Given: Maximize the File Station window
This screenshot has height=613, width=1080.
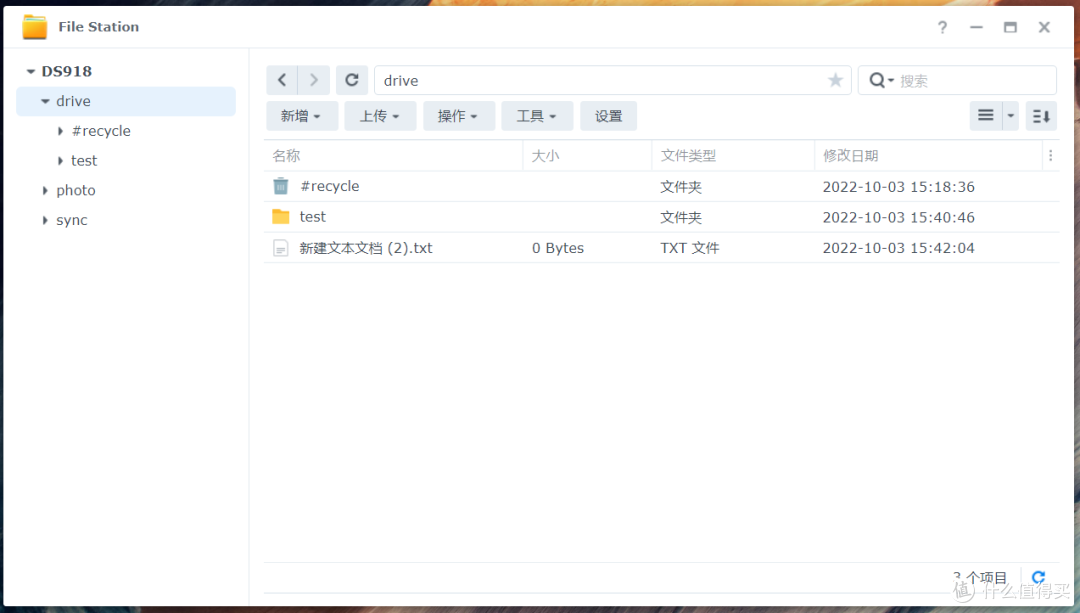Looking at the screenshot, I should pos(1010,27).
